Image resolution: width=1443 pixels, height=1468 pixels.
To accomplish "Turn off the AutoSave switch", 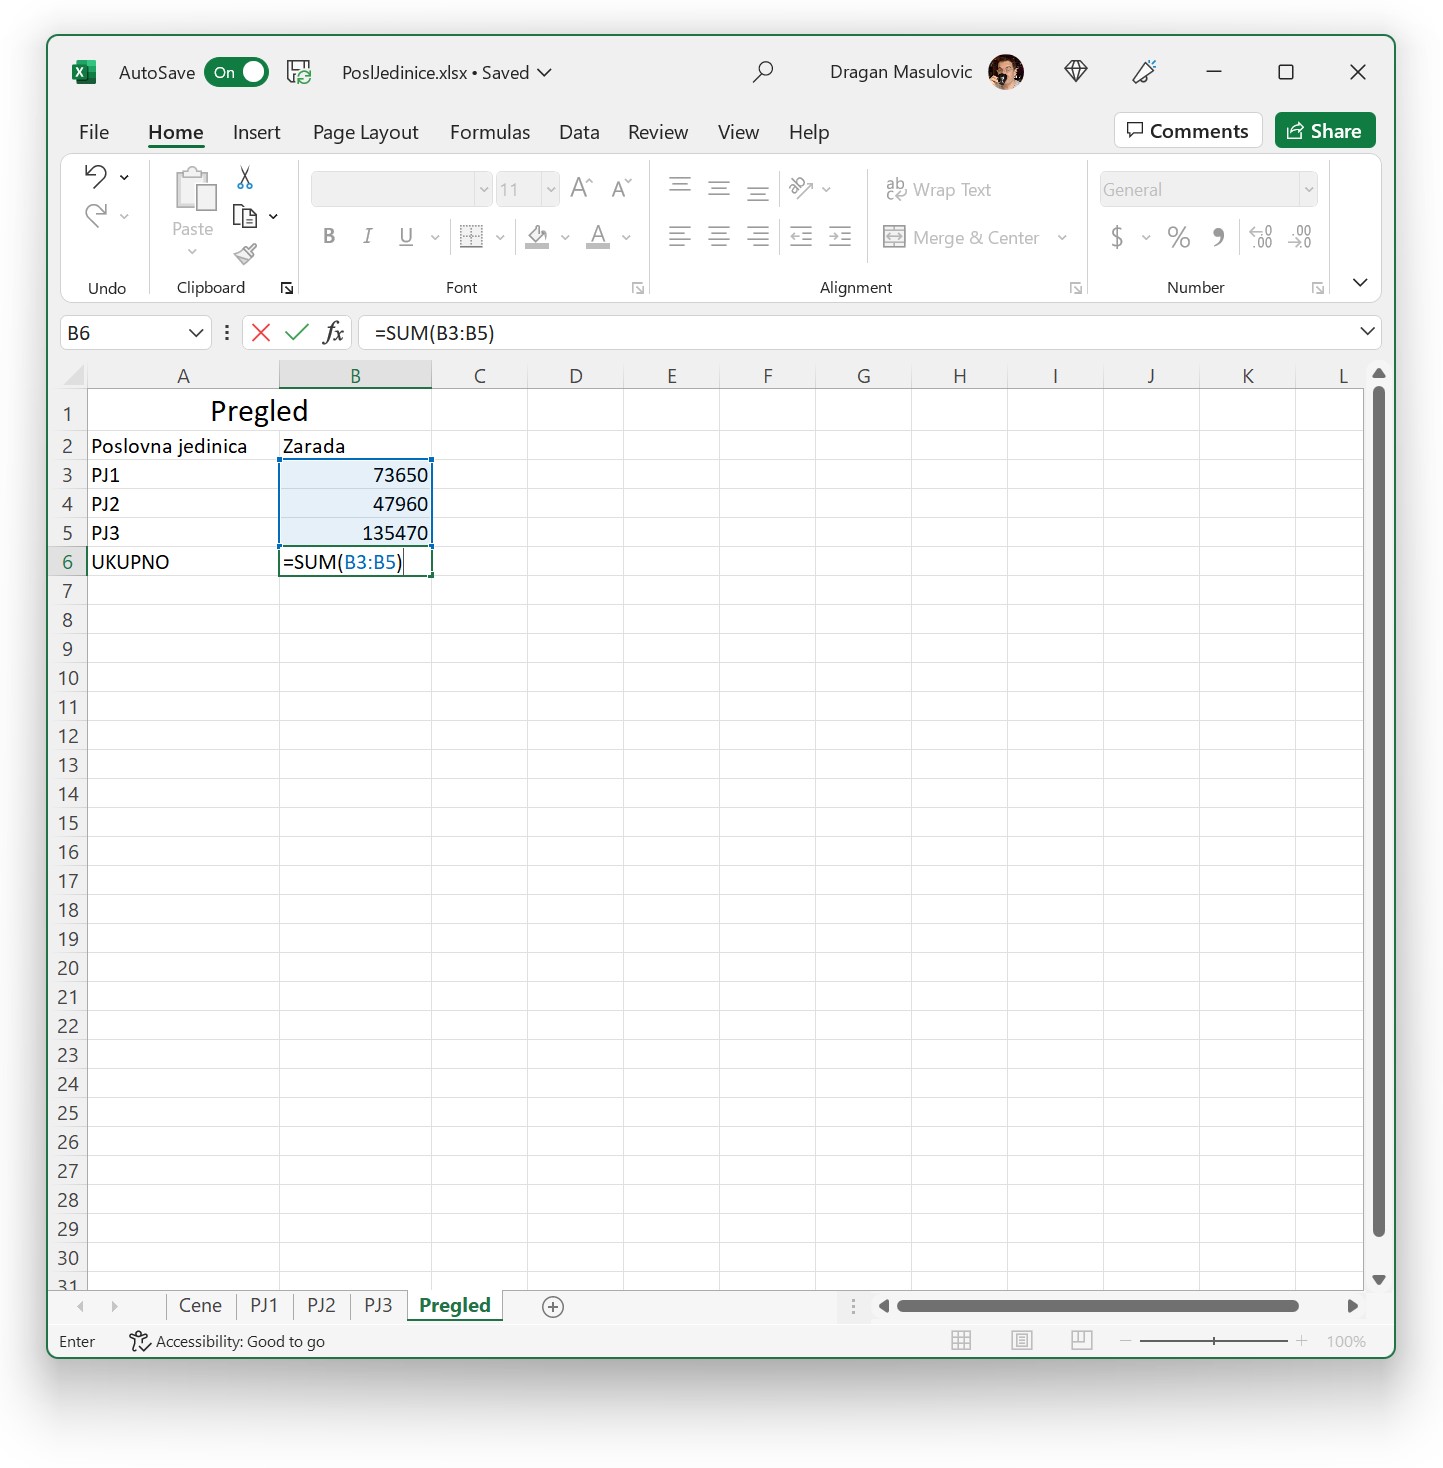I will pos(236,72).
